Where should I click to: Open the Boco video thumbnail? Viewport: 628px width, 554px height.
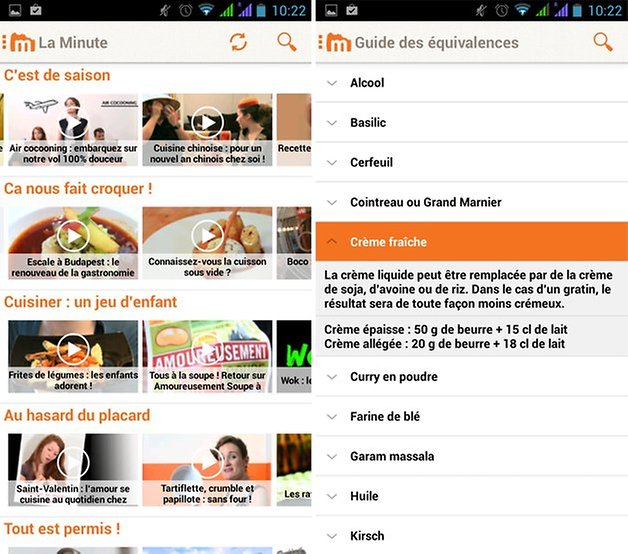tap(294, 243)
